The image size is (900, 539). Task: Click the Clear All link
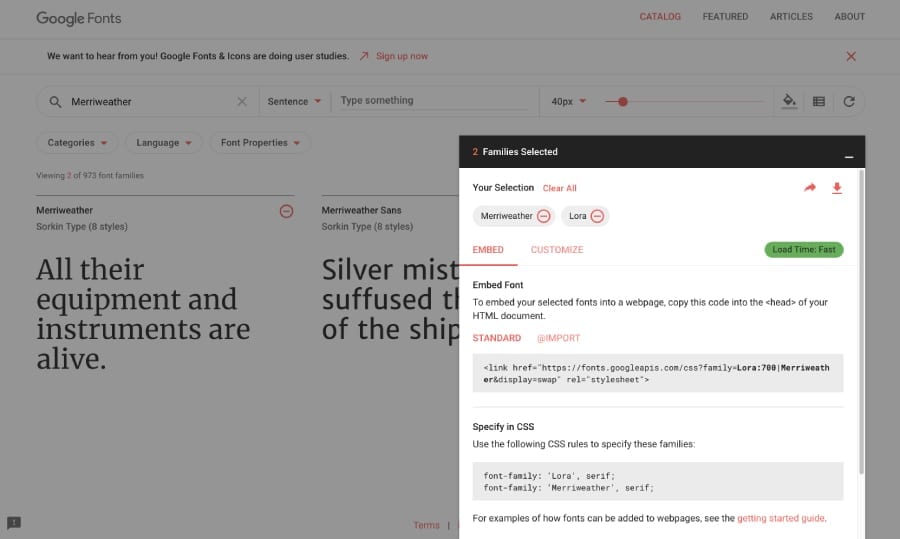click(559, 188)
